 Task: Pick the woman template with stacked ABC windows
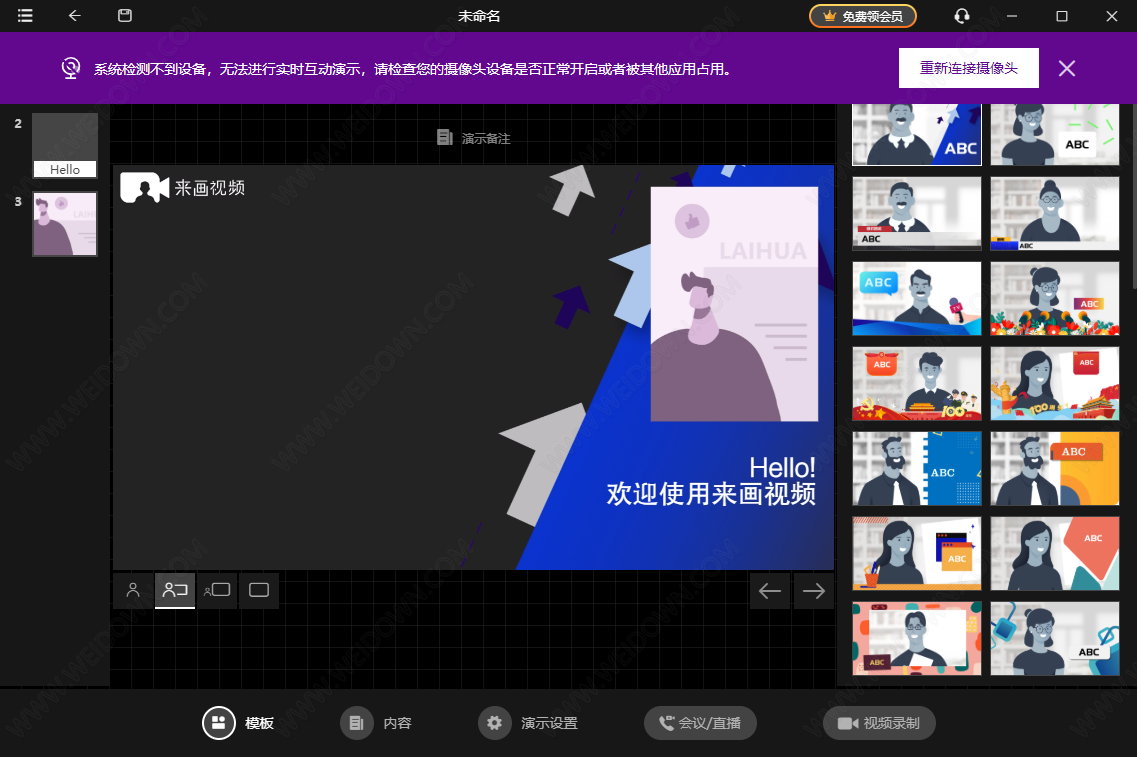point(917,553)
